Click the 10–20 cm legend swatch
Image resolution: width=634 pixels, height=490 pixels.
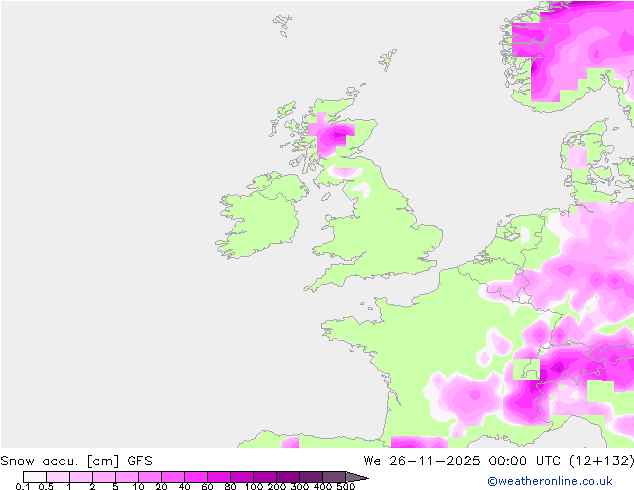click(150, 477)
